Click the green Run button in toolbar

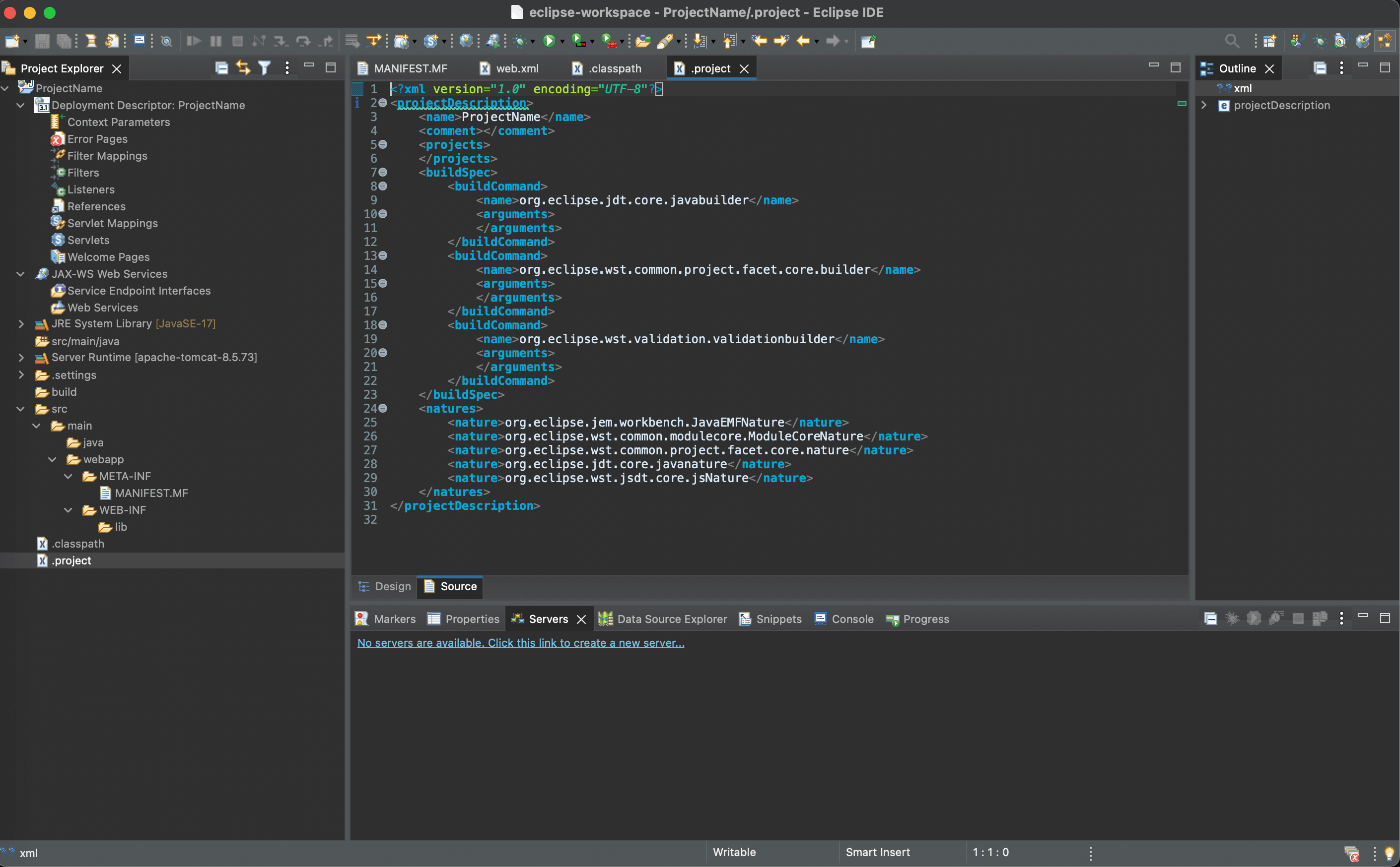click(x=549, y=41)
